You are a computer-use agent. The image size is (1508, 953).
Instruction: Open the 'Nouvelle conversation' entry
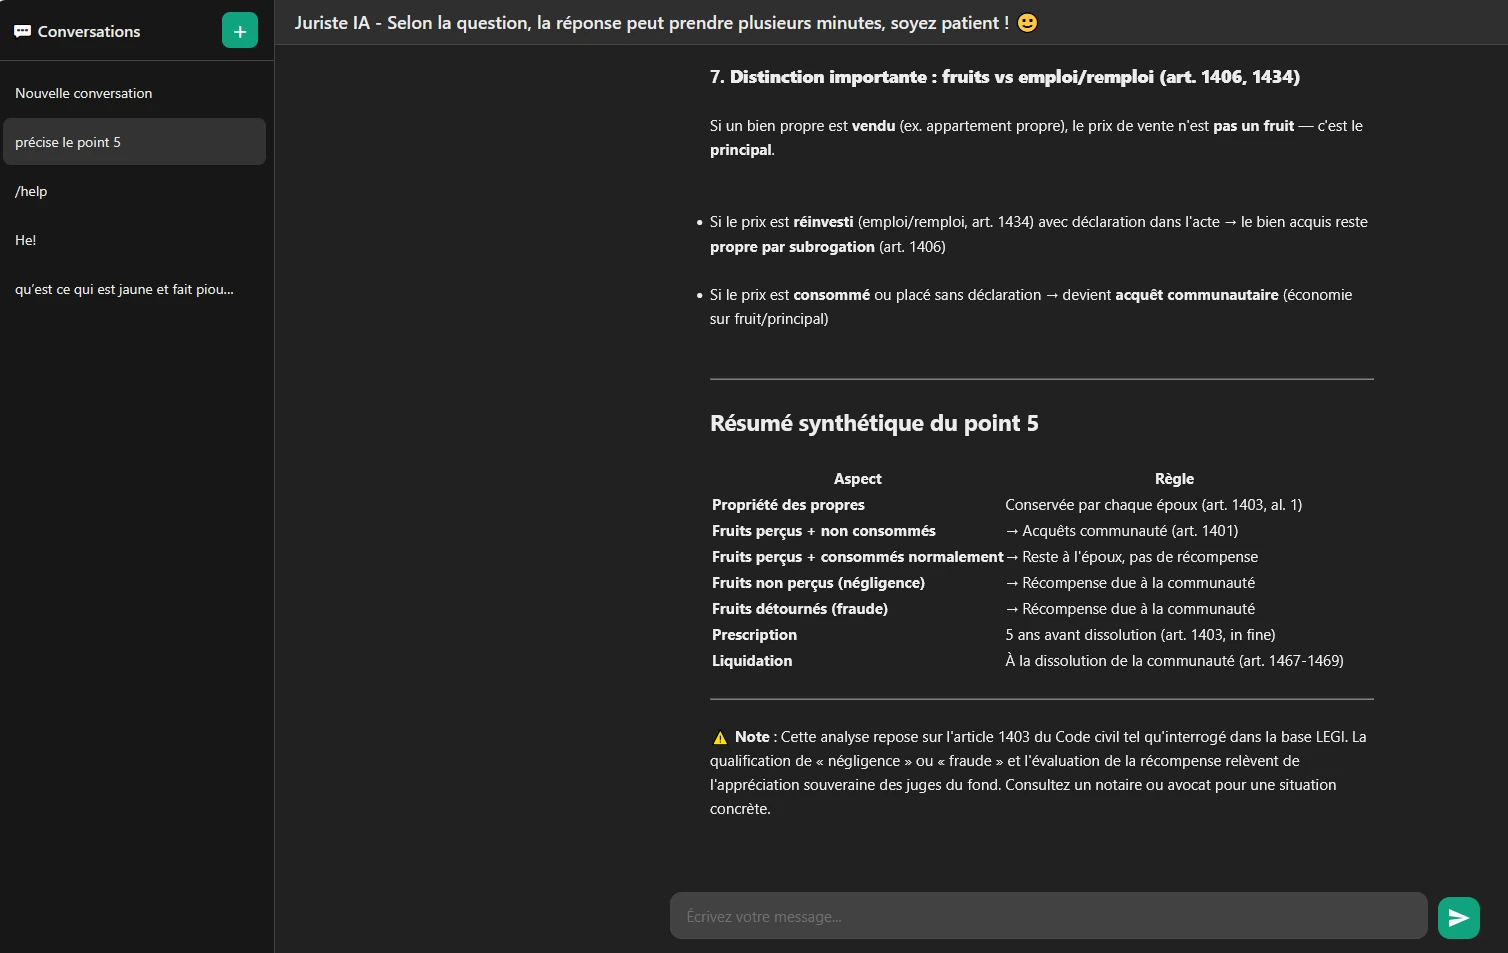134,93
